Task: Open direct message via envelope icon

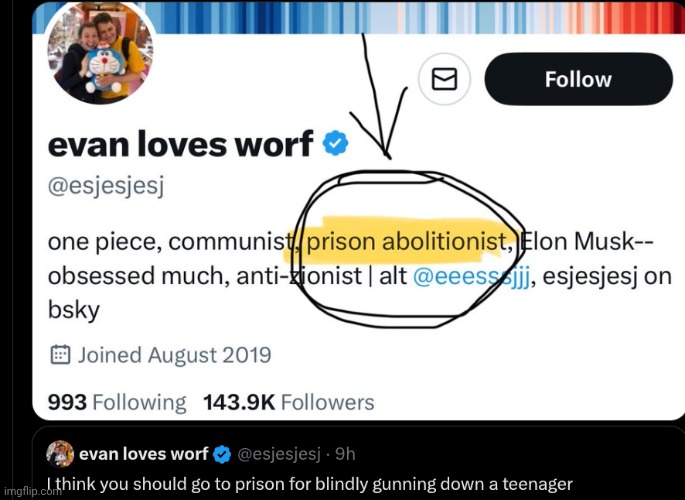Action: click(442, 80)
